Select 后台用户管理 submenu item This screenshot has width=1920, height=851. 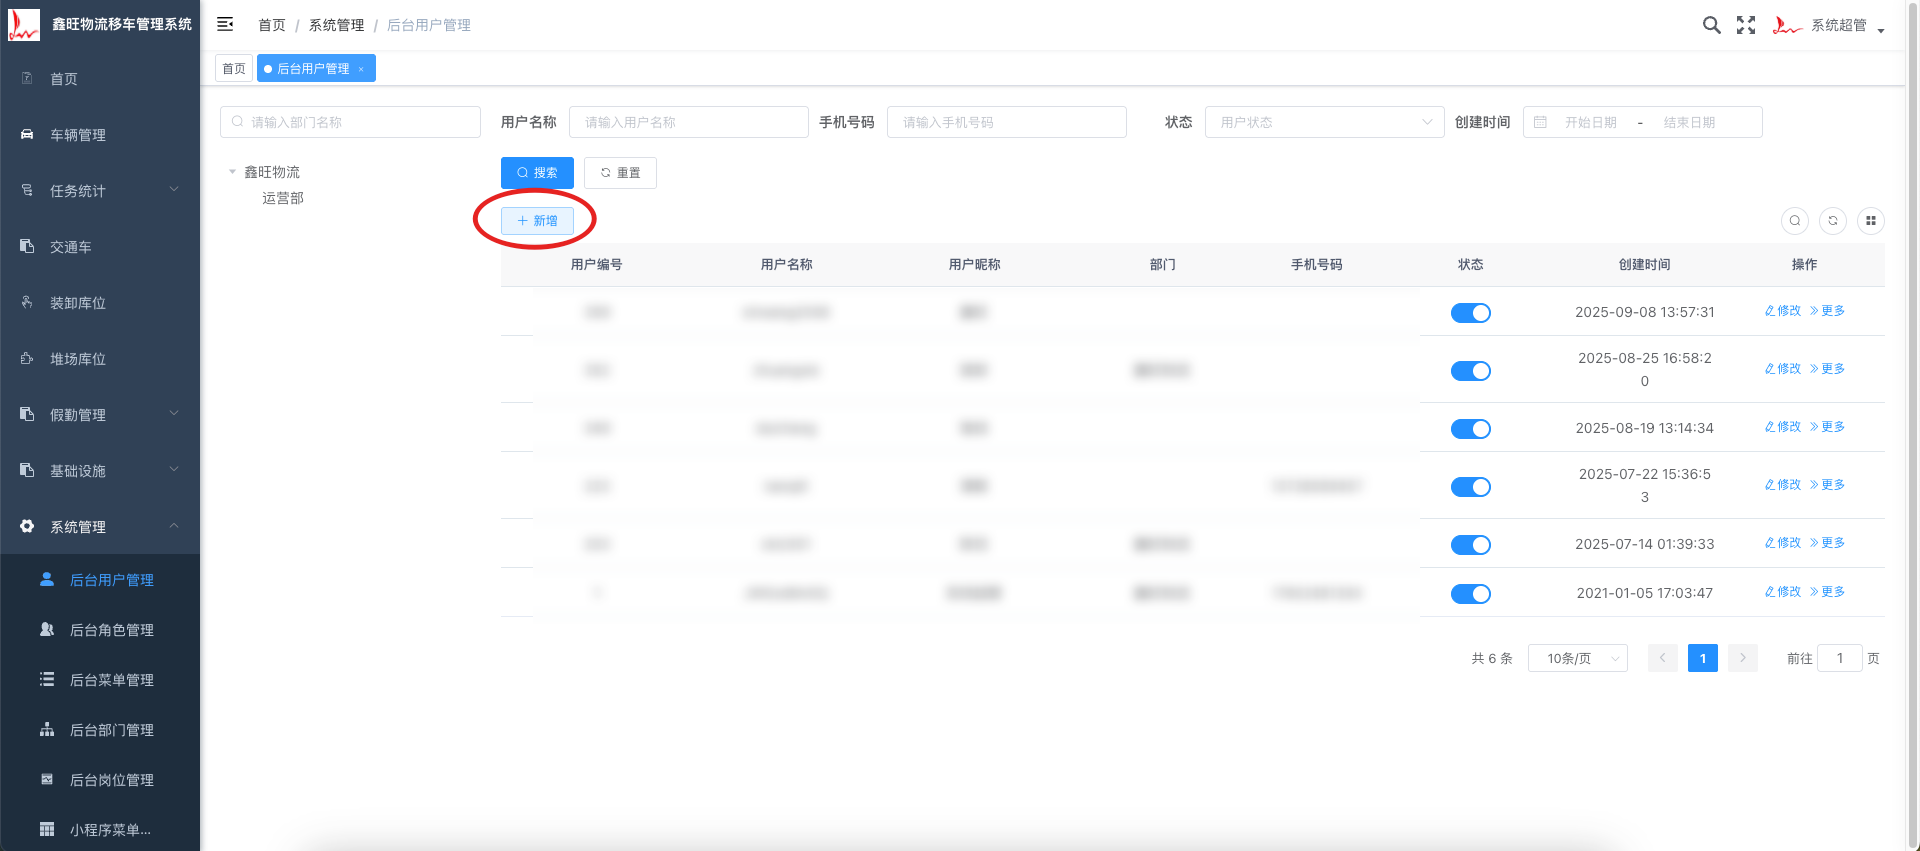pyautogui.click(x=100, y=580)
